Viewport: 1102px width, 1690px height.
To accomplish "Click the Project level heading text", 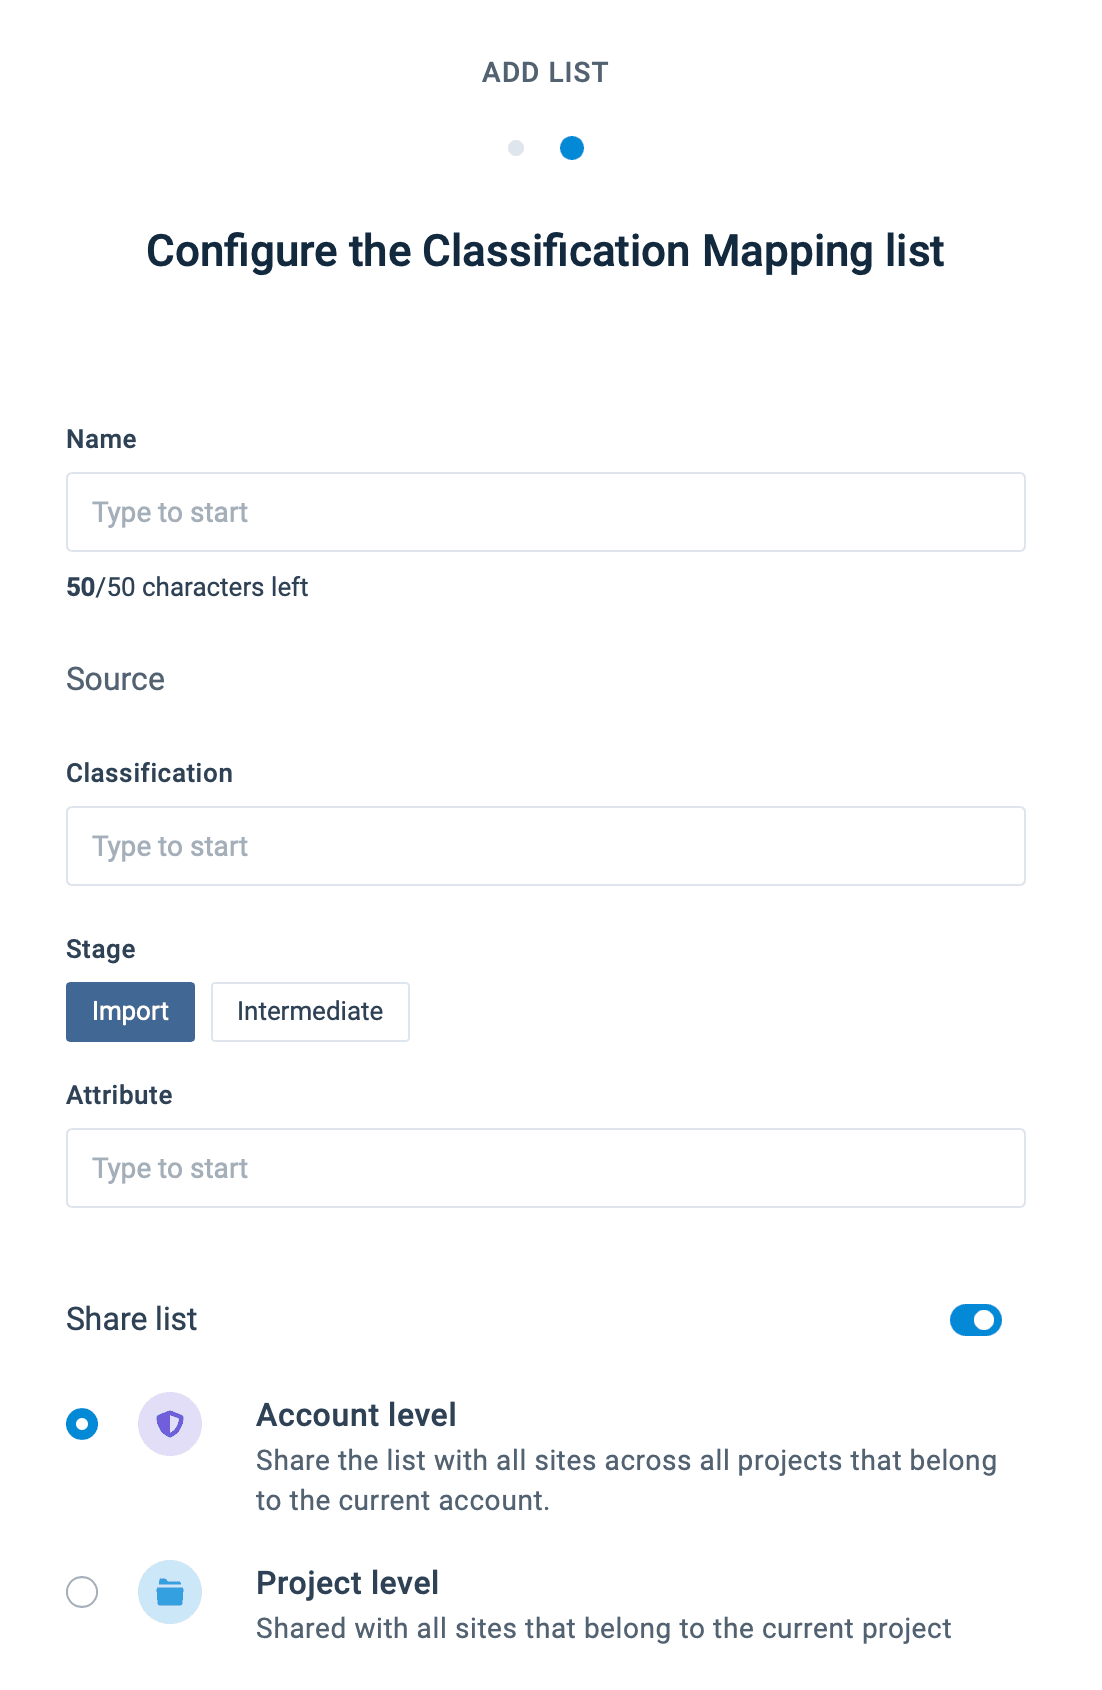I will pyautogui.click(x=347, y=1583).
